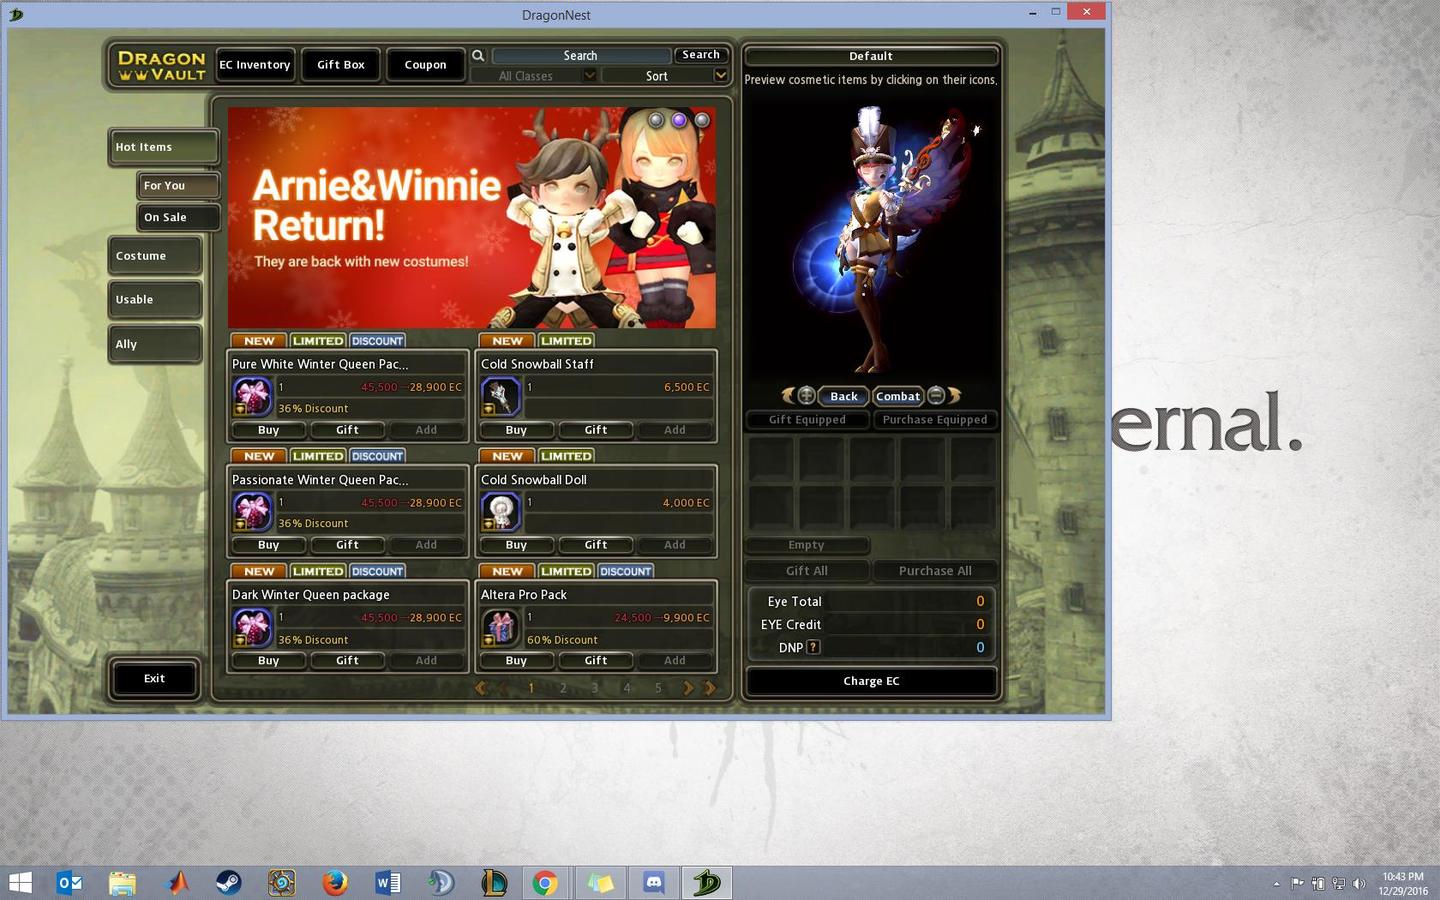Open the Costume category
This screenshot has height=900, width=1440.
tap(155, 256)
